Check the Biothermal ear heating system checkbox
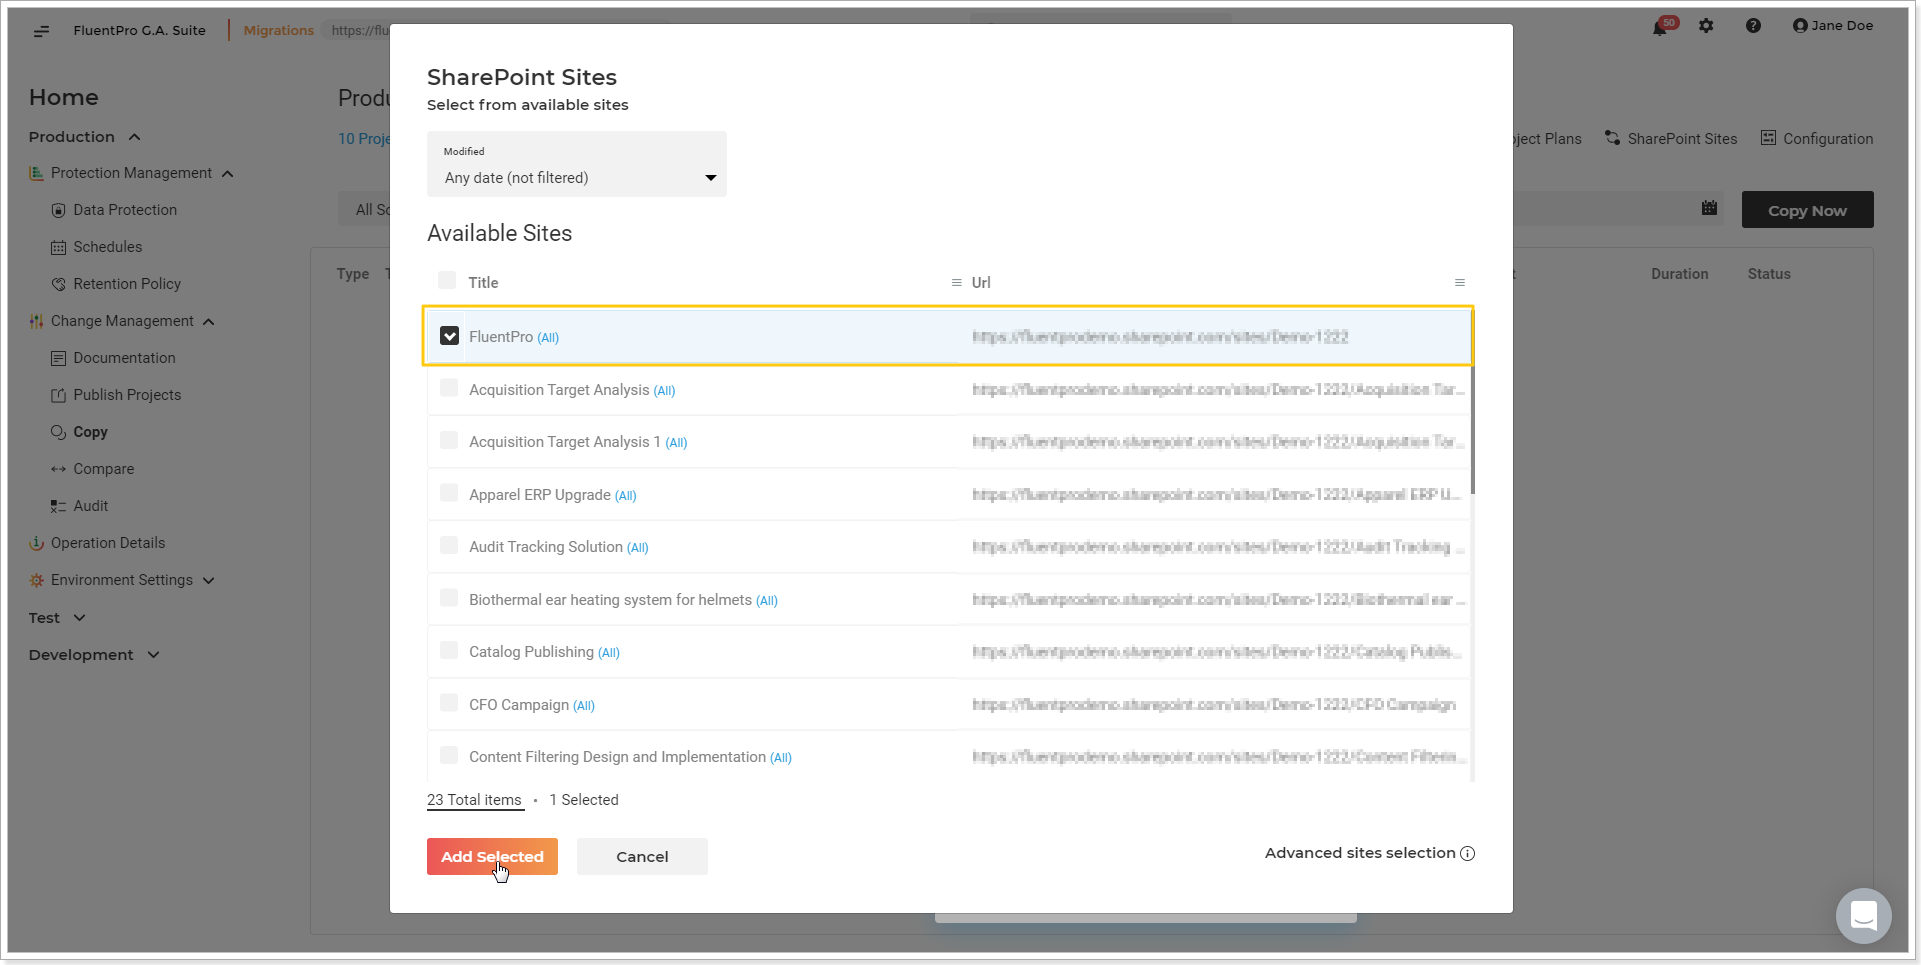This screenshot has height=965, width=1921. coord(449,598)
